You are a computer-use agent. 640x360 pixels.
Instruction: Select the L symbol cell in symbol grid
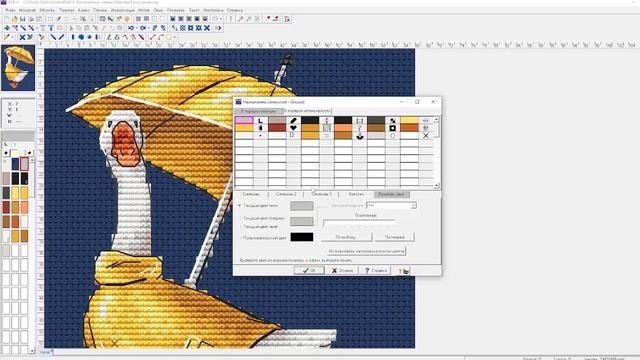260,120
